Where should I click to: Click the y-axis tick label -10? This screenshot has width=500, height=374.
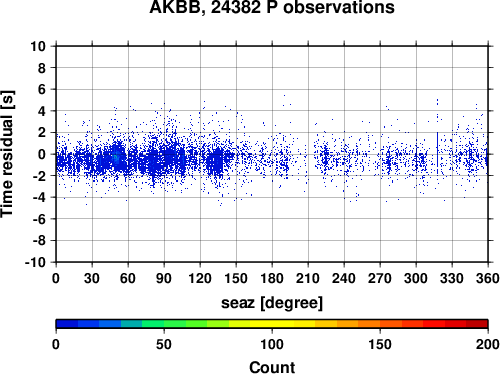click(x=35, y=262)
